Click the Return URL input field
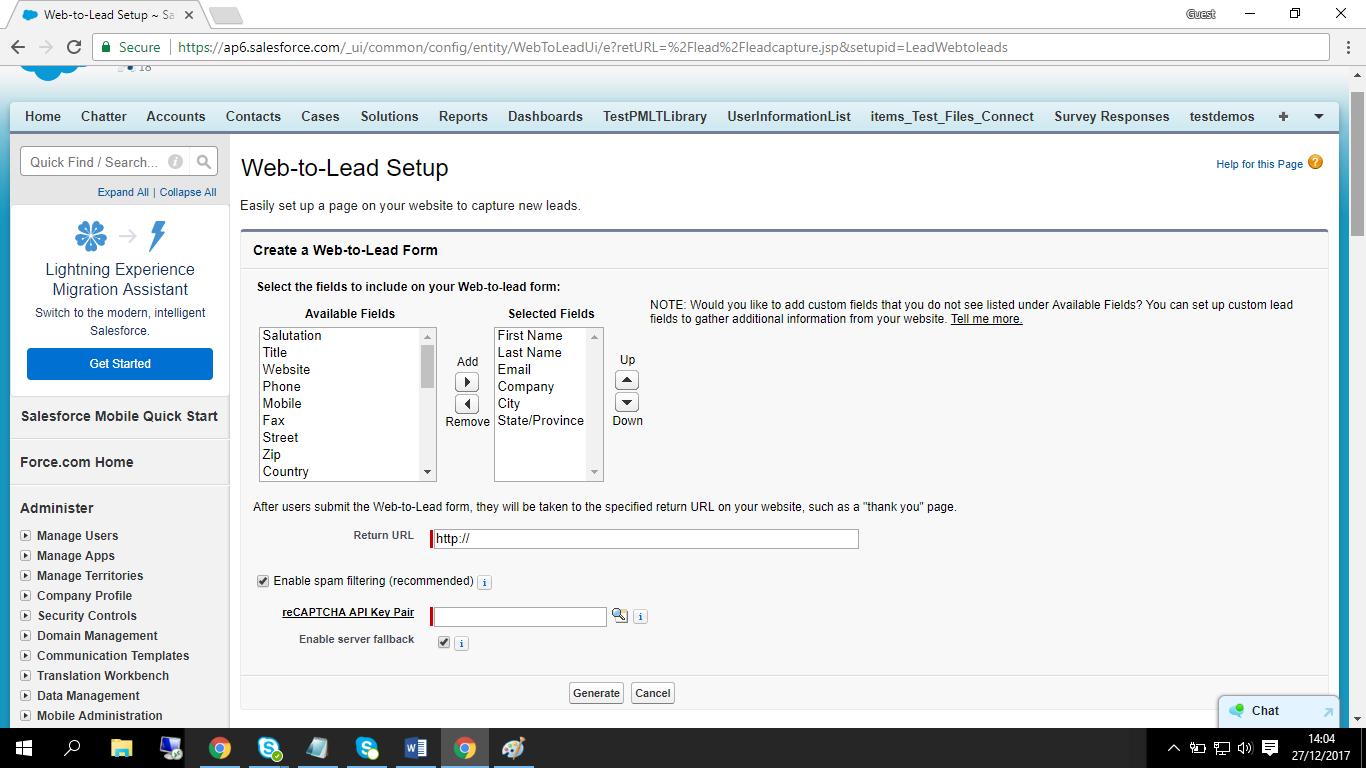 [x=644, y=539]
